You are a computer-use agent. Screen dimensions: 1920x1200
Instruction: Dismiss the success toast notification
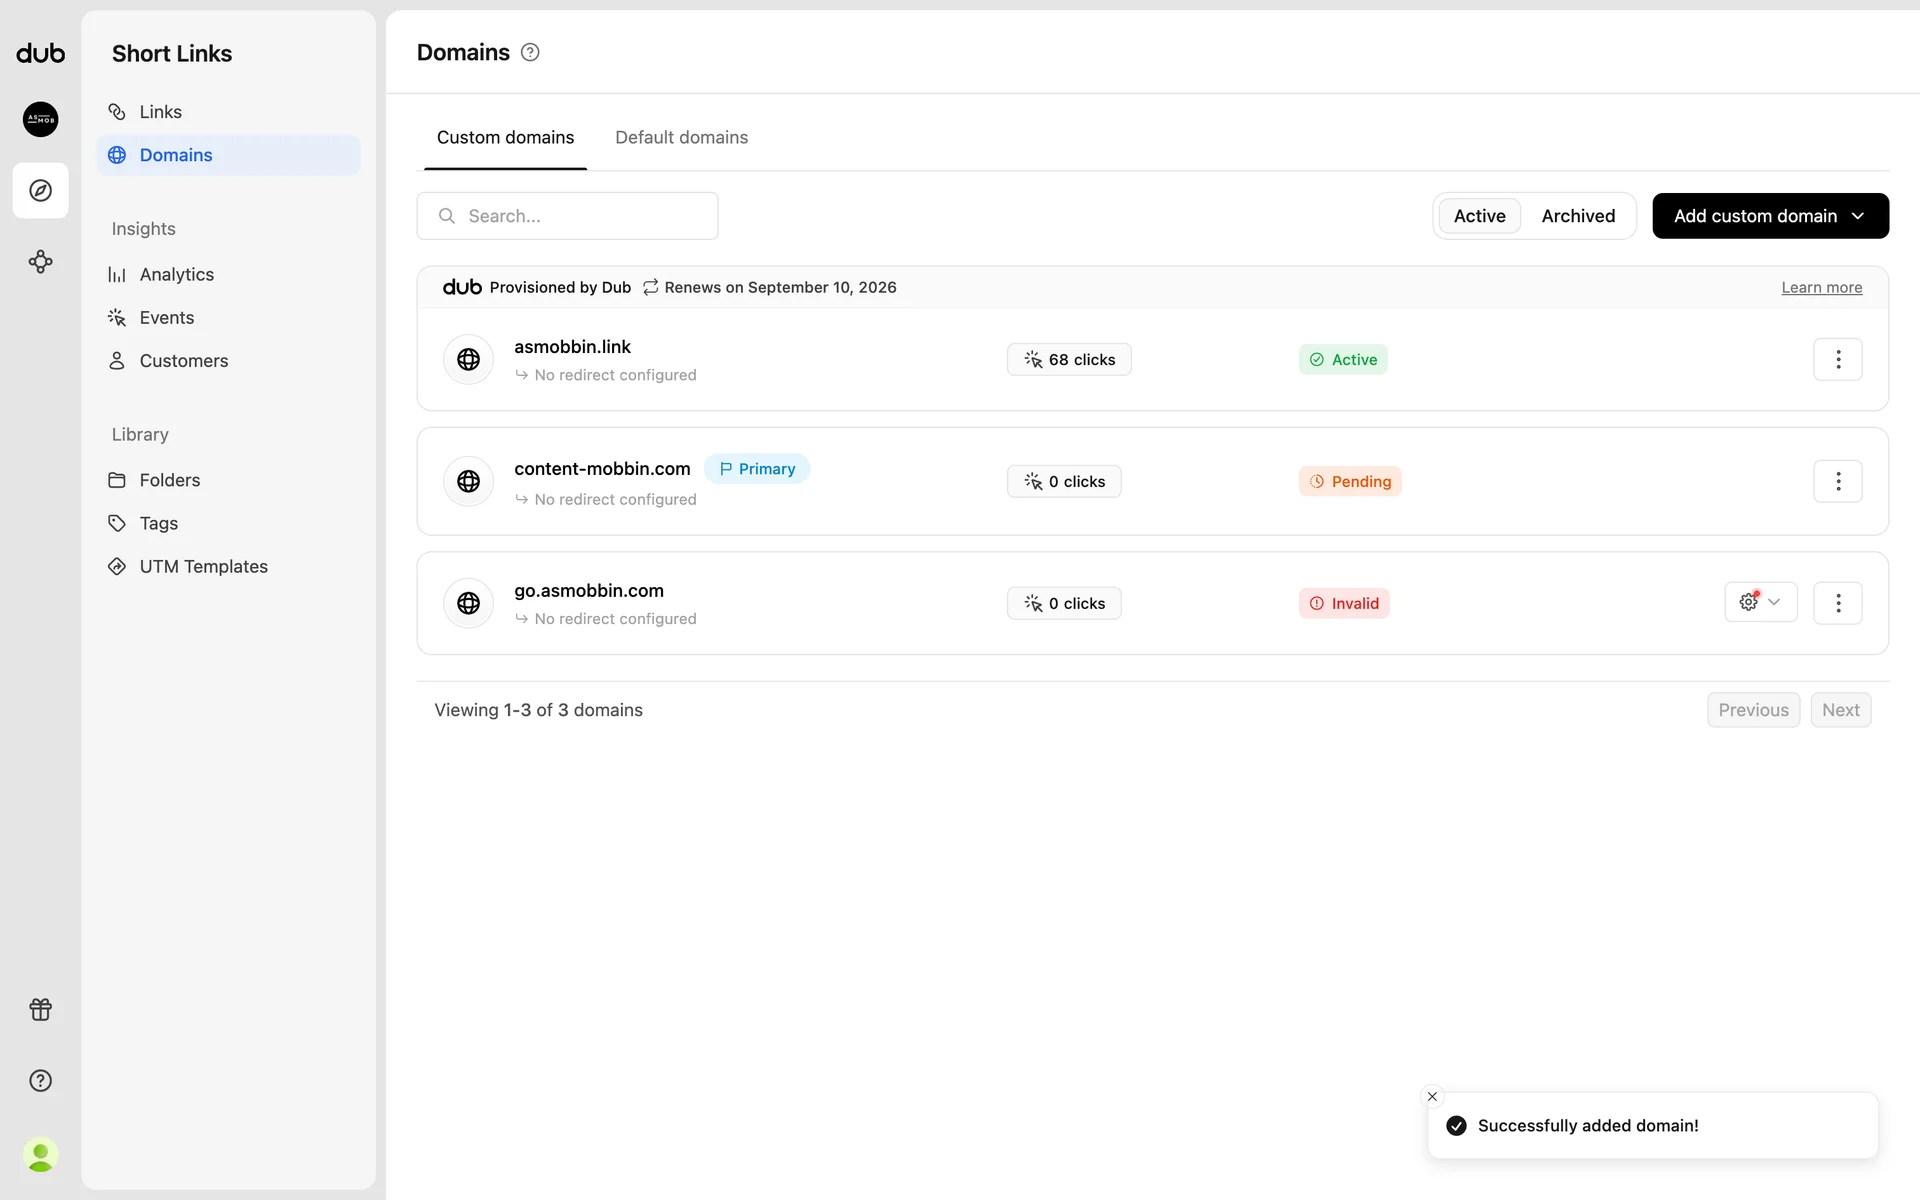1432,1096
